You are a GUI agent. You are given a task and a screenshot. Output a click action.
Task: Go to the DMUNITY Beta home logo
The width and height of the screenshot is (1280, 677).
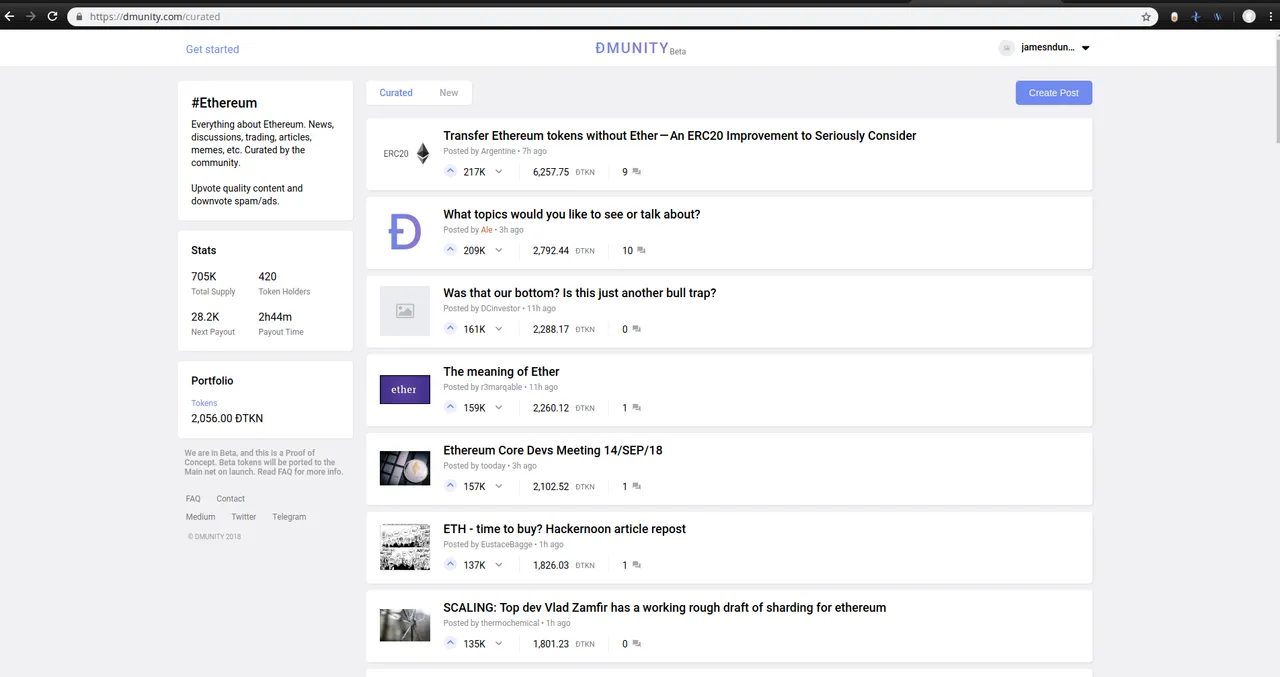[x=640, y=48]
